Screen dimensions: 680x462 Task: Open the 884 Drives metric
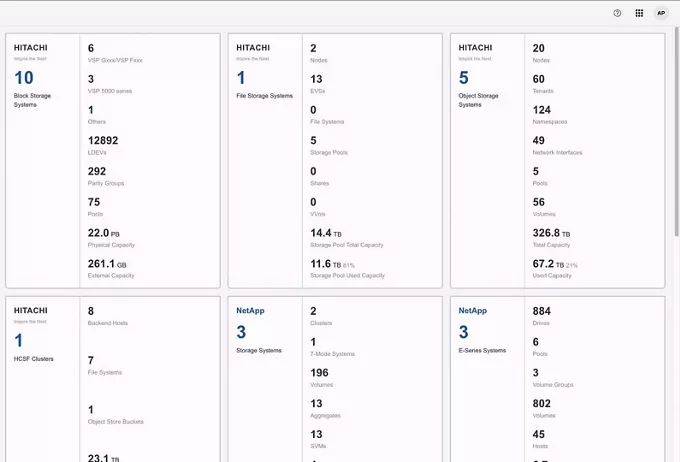[x=542, y=316]
